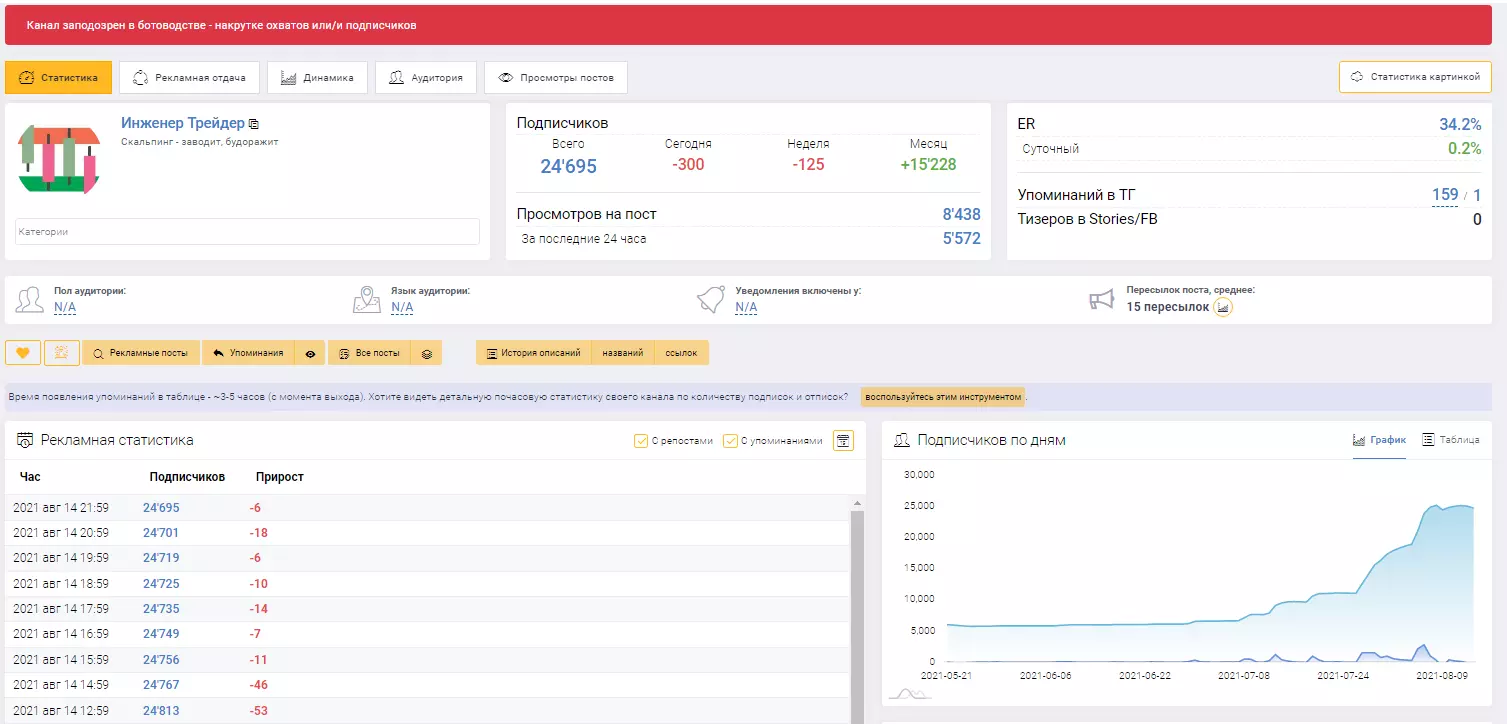The width and height of the screenshot is (1507, 724).
Task: Click the advertising statistics table scrollbar
Action: (857, 610)
